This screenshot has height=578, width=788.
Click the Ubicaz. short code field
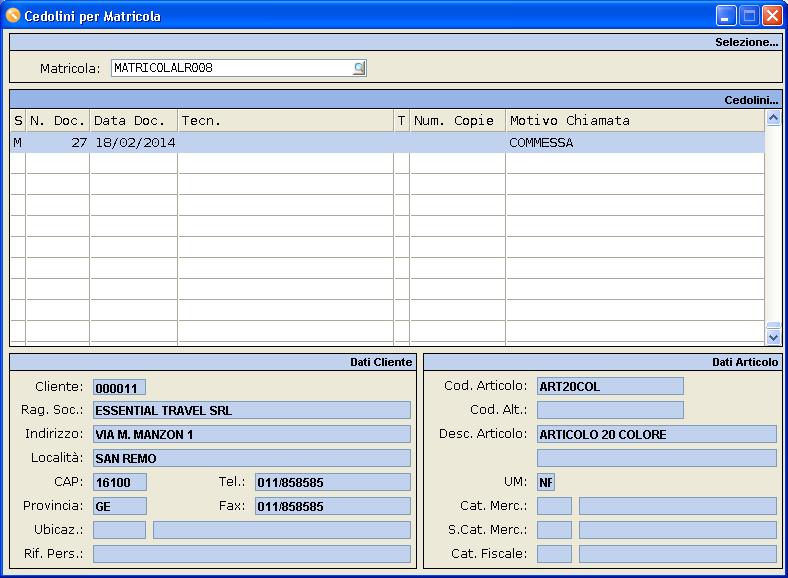pyautogui.click(x=119, y=530)
